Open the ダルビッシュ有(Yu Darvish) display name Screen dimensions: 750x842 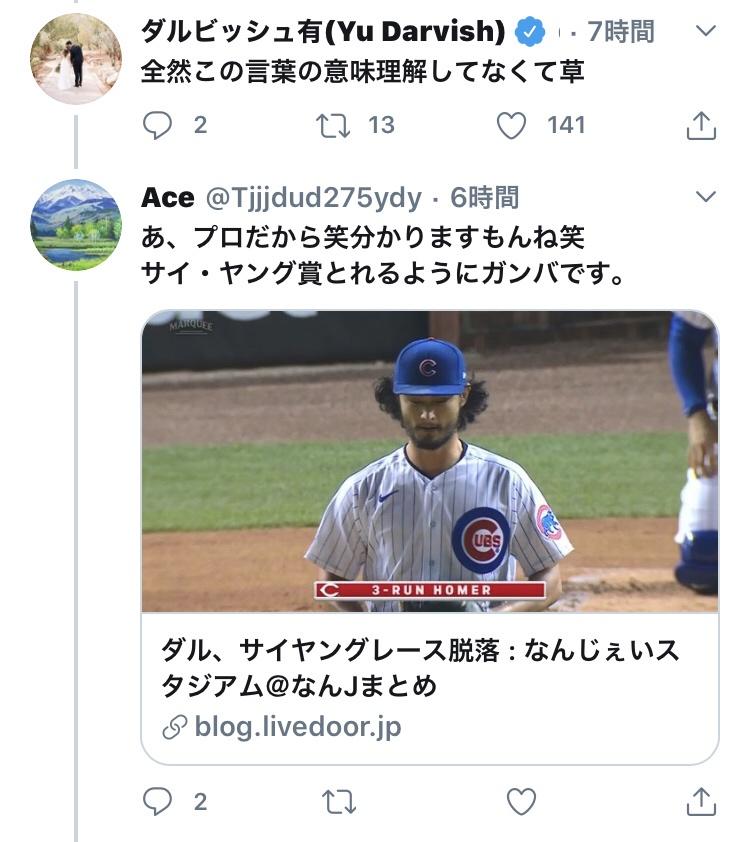tap(323, 32)
